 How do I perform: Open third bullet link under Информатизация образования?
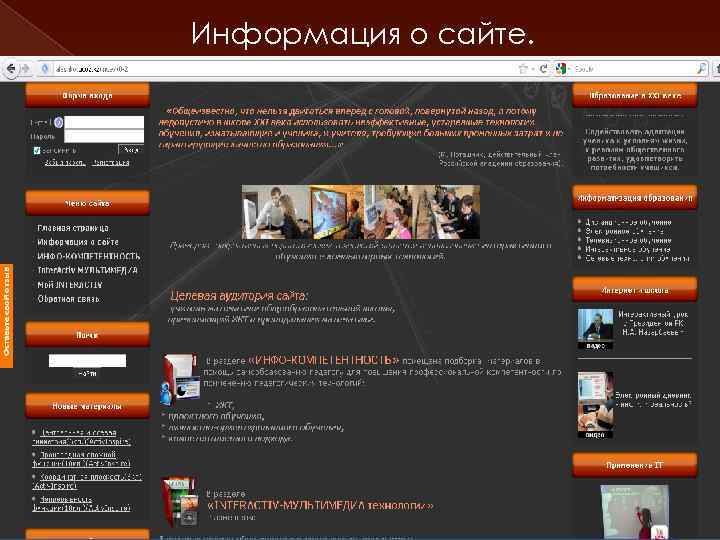pyautogui.click(x=628, y=240)
